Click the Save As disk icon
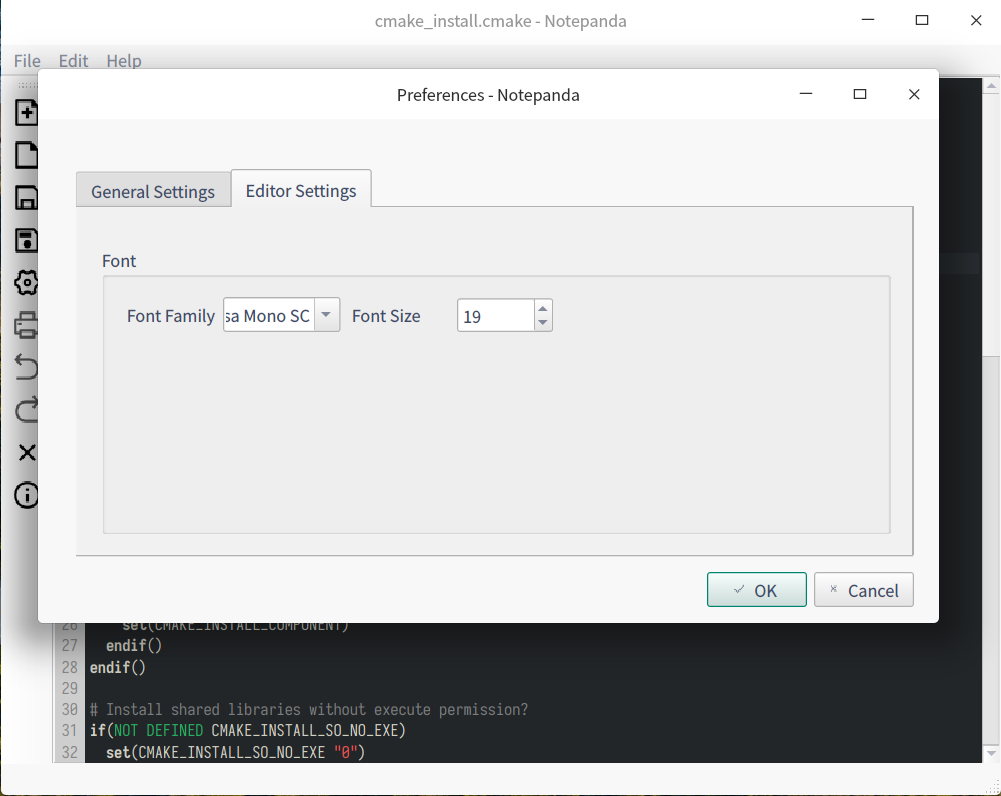This screenshot has height=796, width=1001. 26,240
